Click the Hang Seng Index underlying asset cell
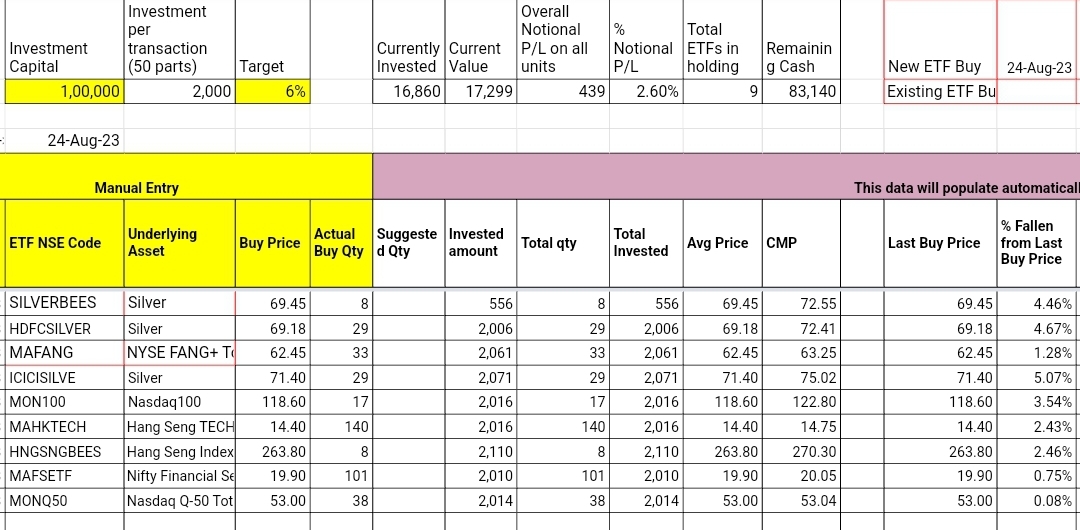 (180, 452)
